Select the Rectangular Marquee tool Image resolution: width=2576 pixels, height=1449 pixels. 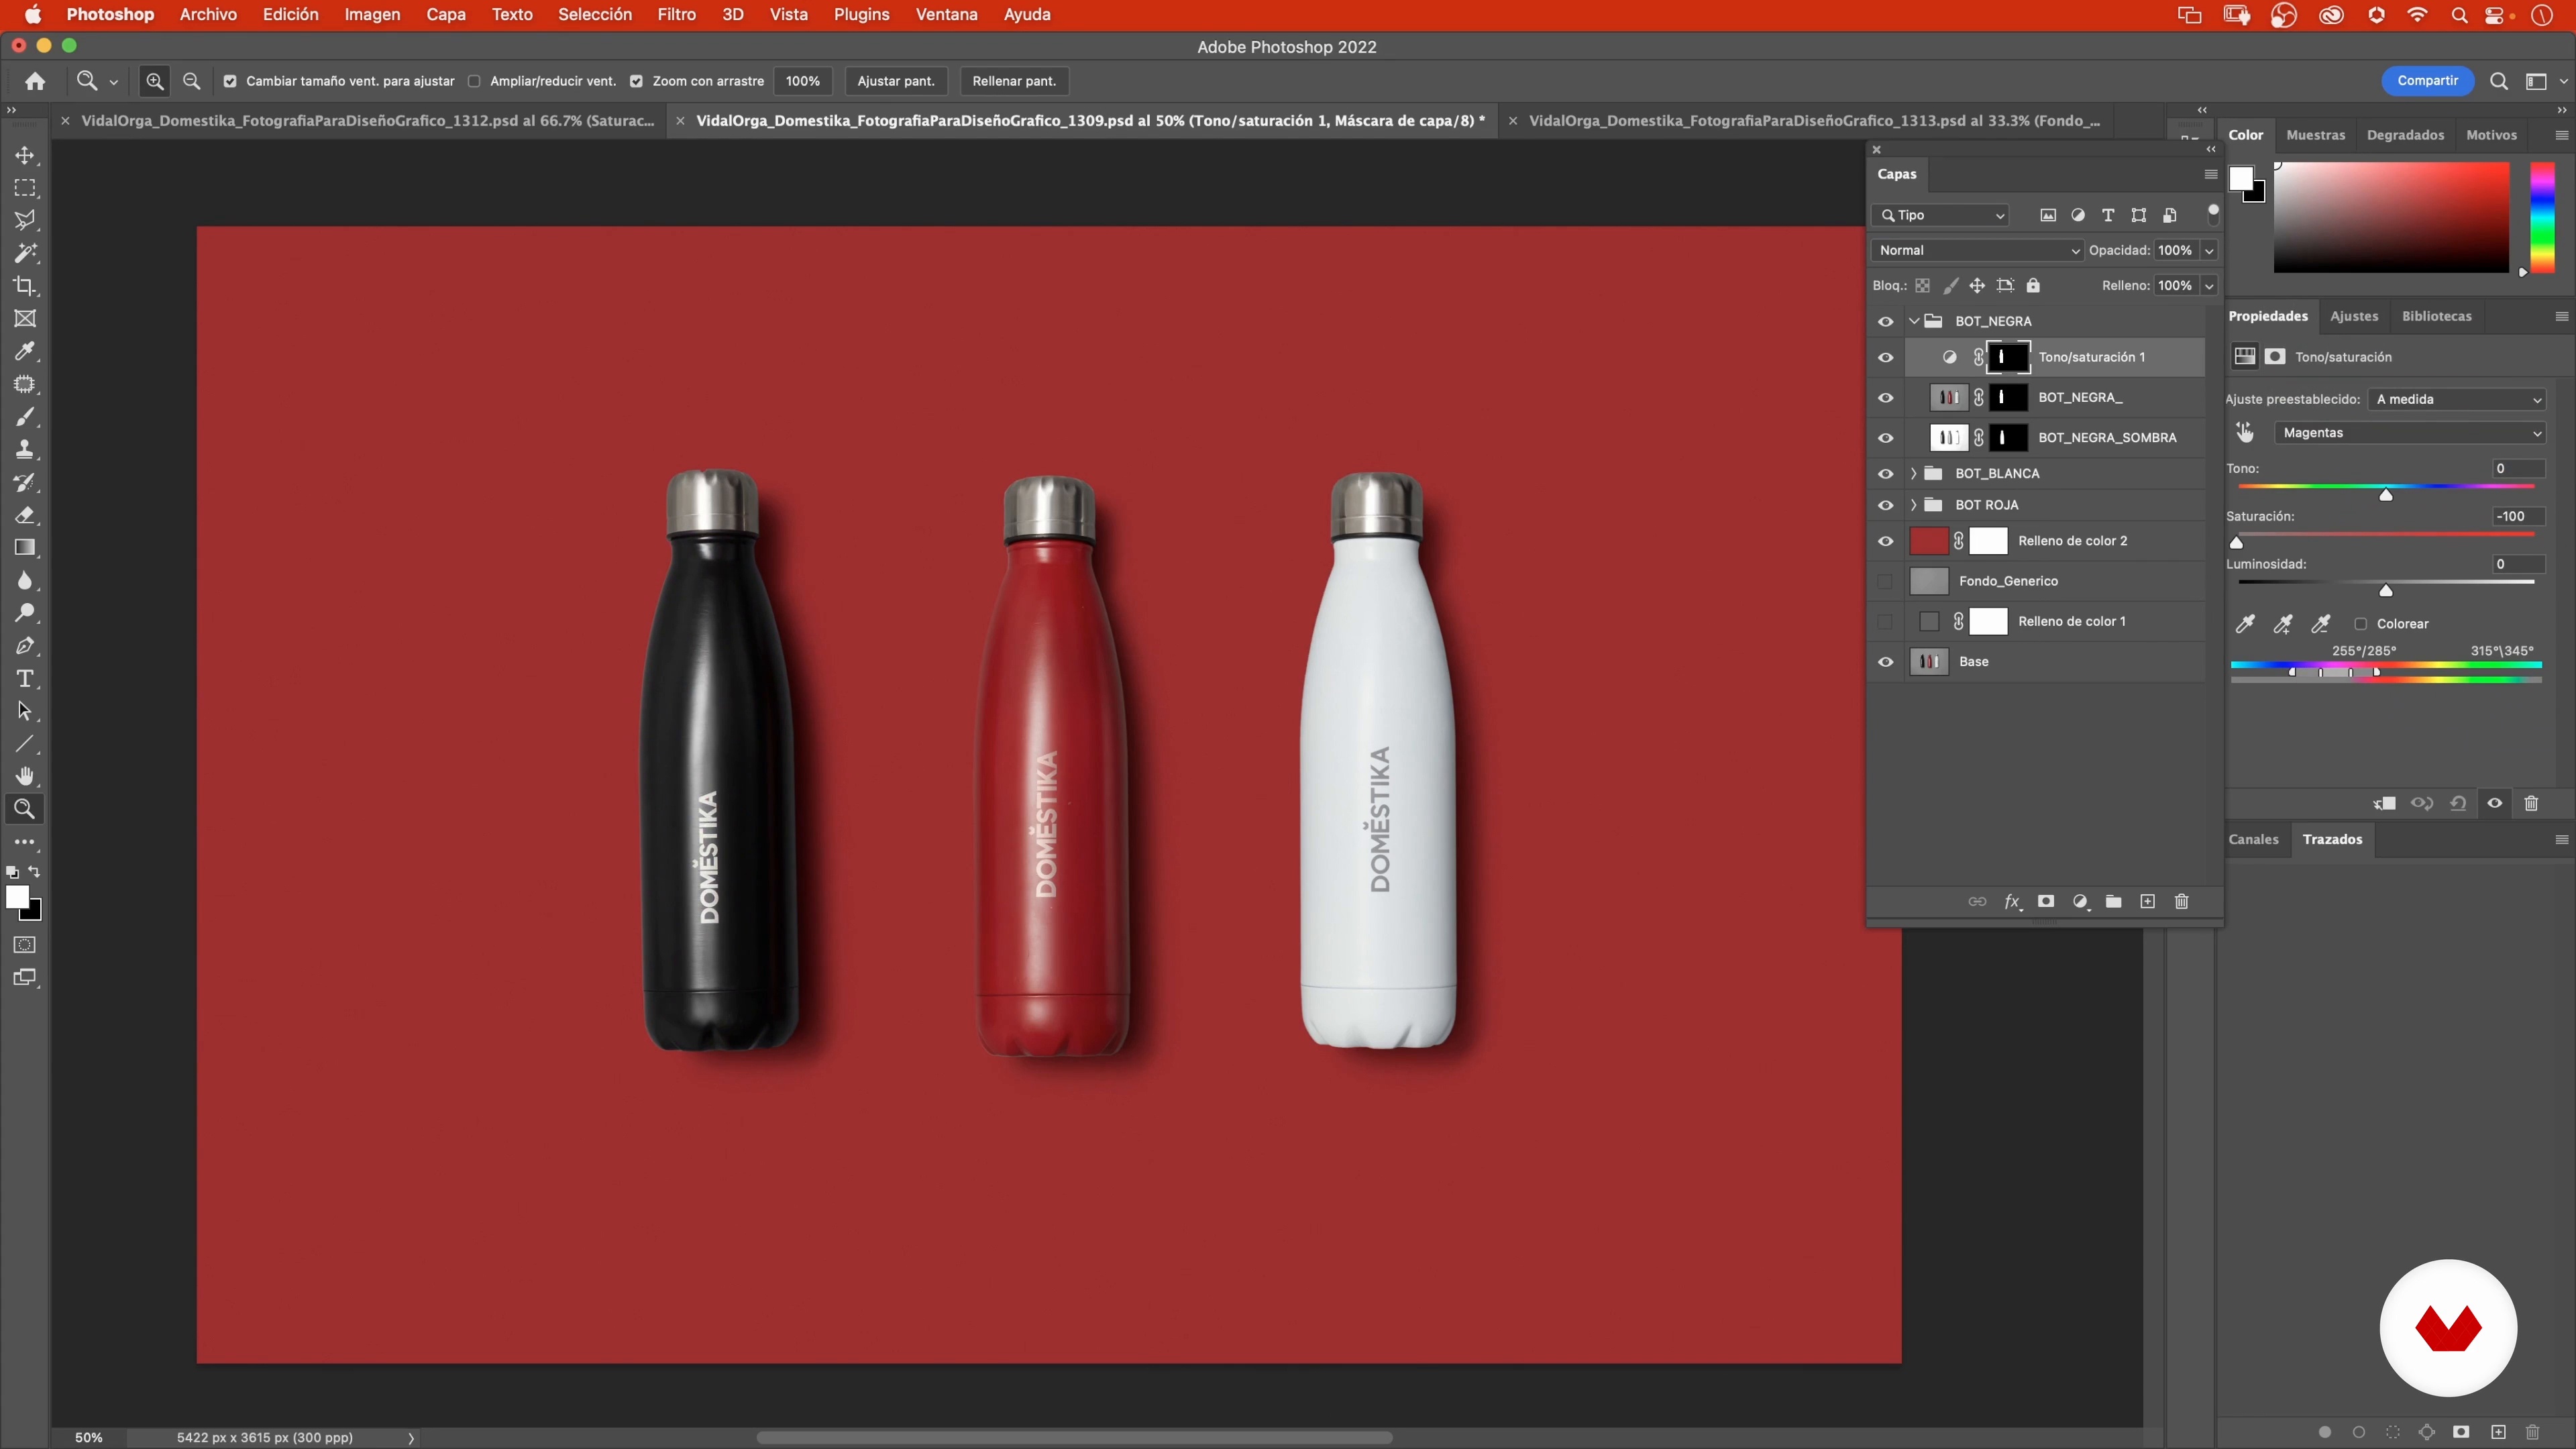coord(25,188)
